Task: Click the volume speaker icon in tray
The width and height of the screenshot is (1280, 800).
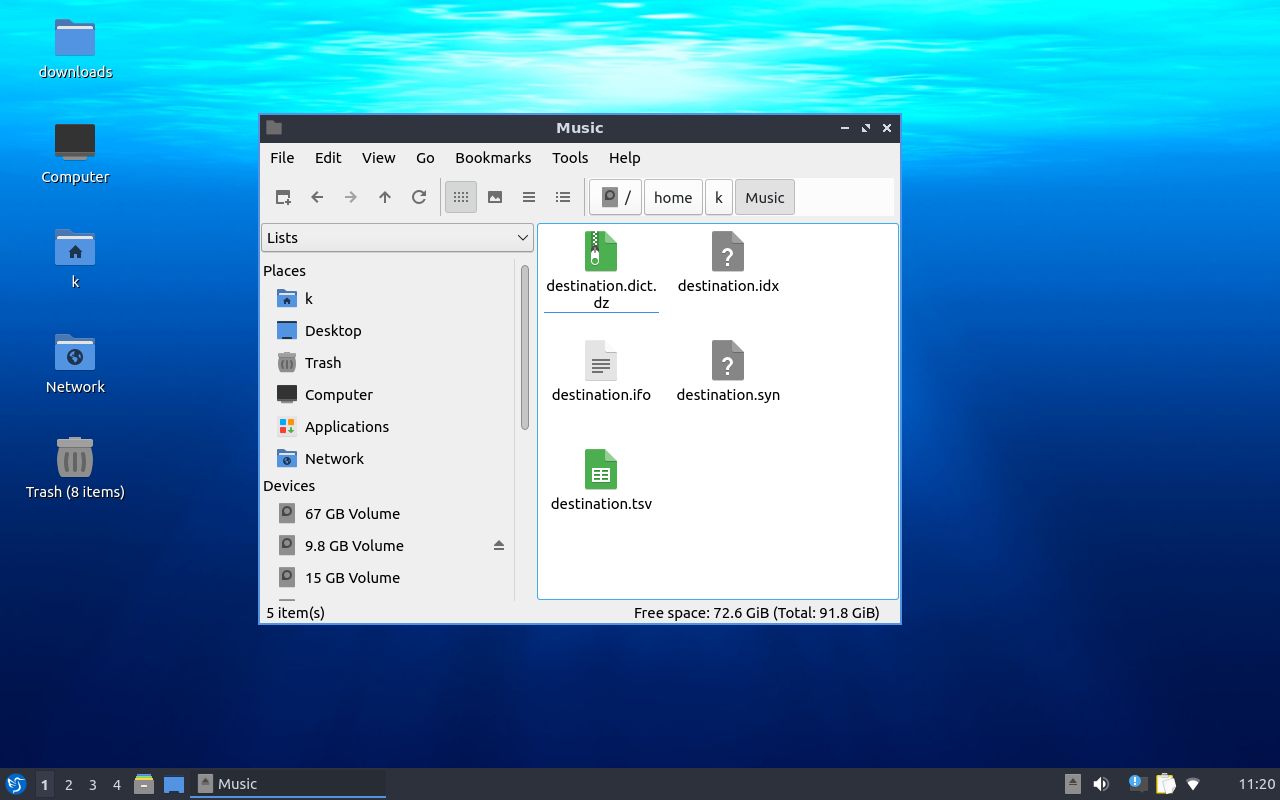Action: 1101,784
